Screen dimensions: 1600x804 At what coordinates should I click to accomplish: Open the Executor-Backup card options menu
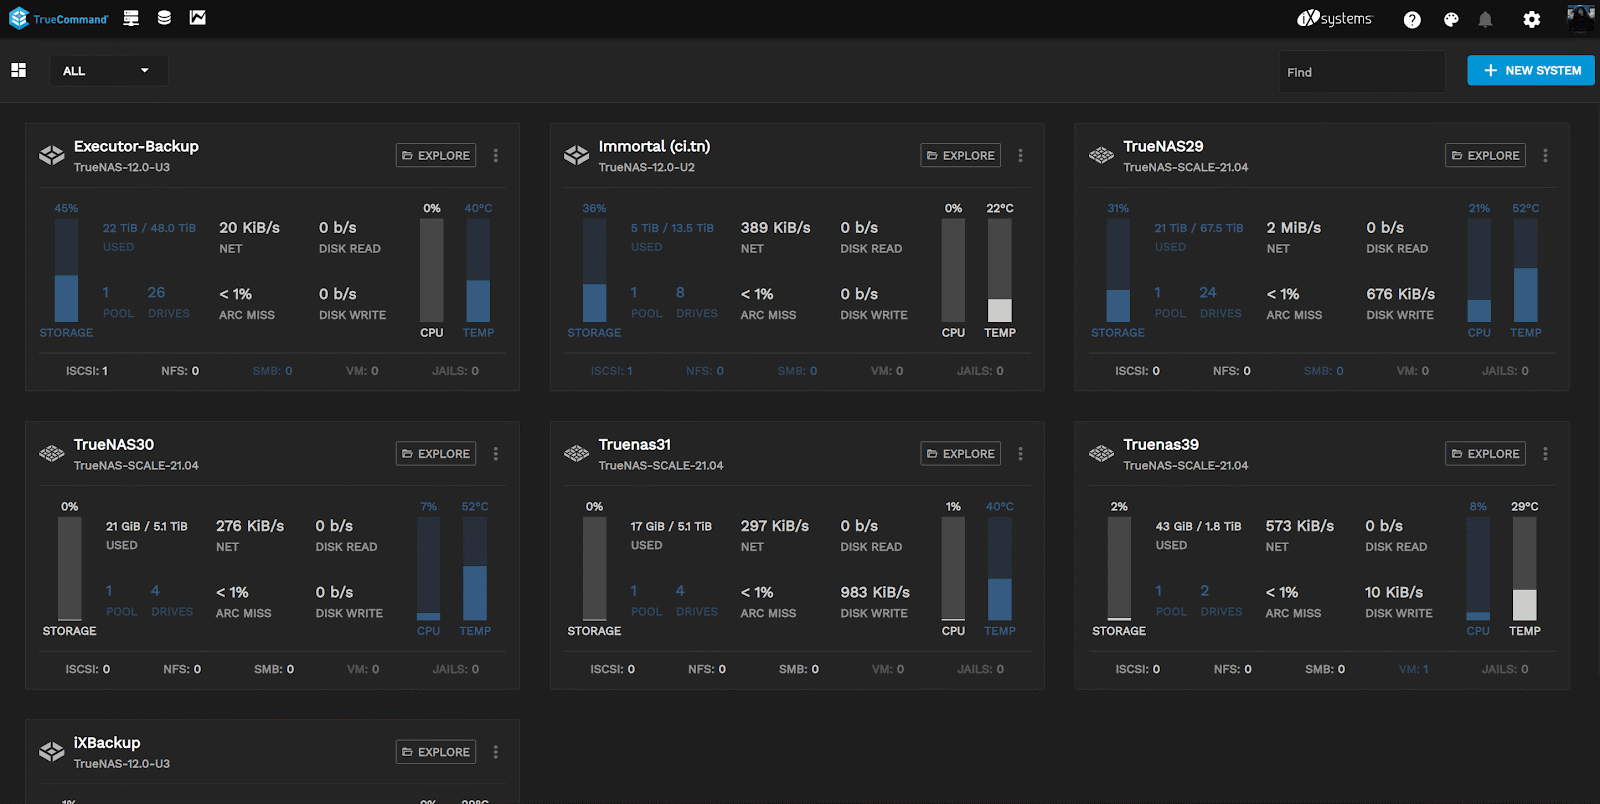[496, 156]
